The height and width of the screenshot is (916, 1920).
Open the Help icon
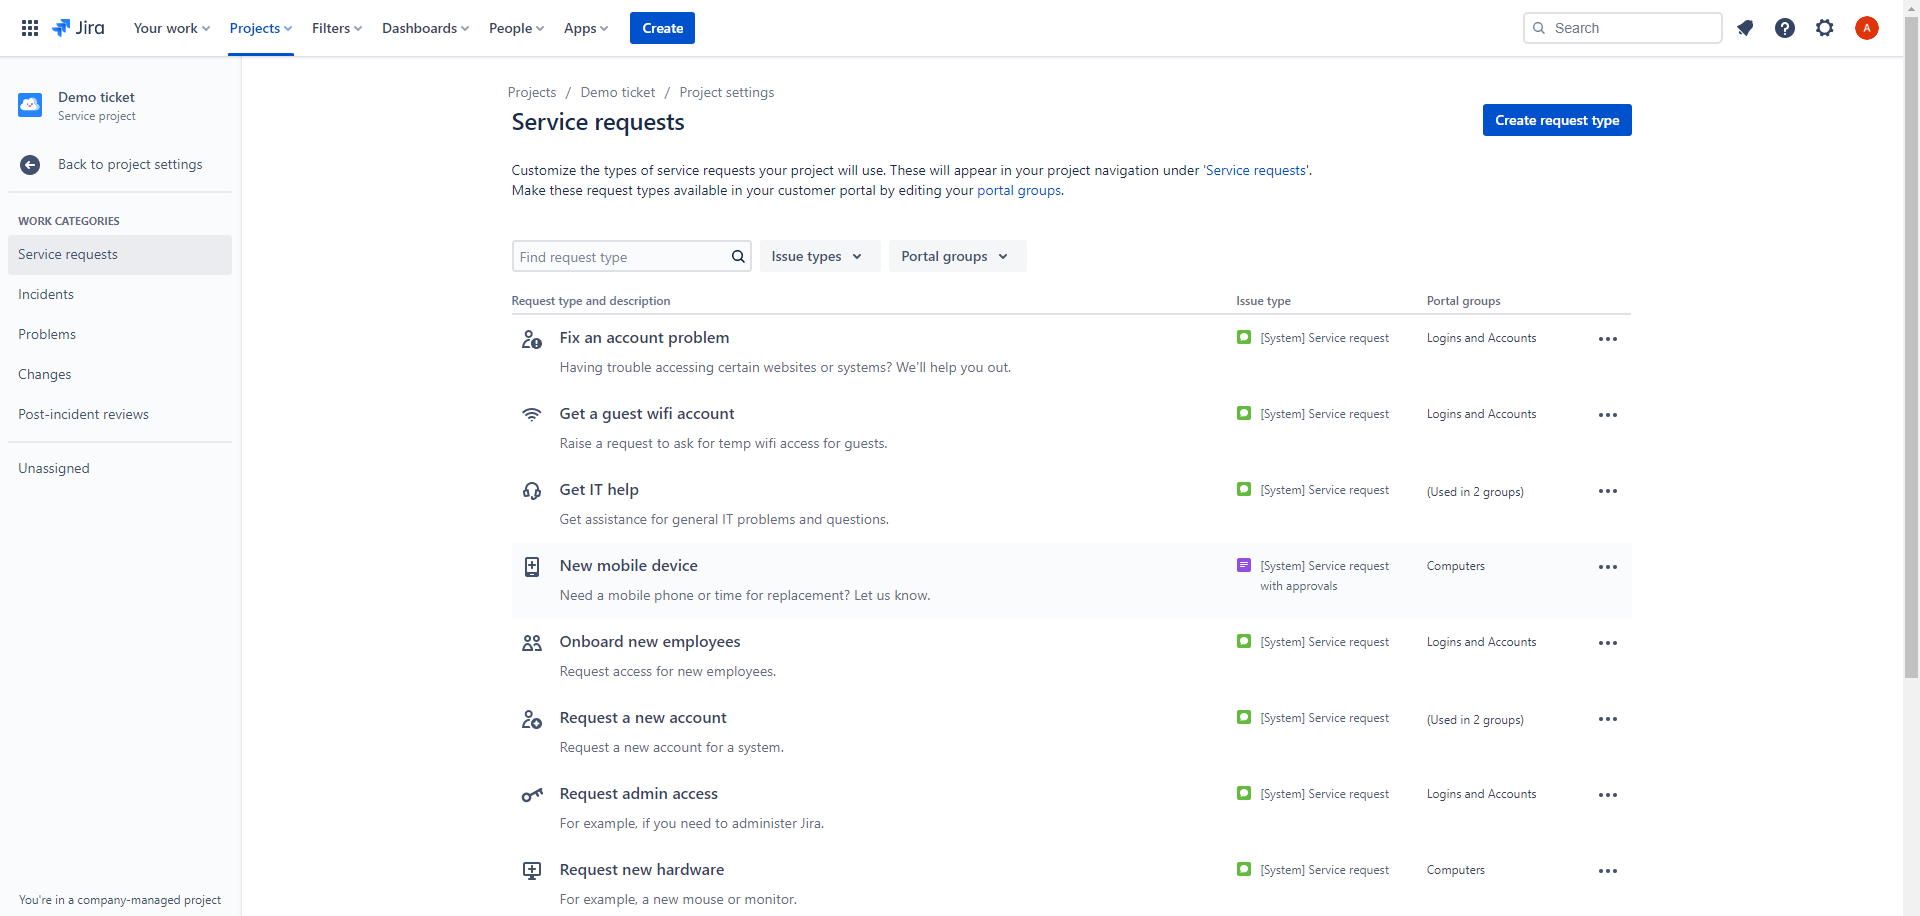click(1785, 28)
